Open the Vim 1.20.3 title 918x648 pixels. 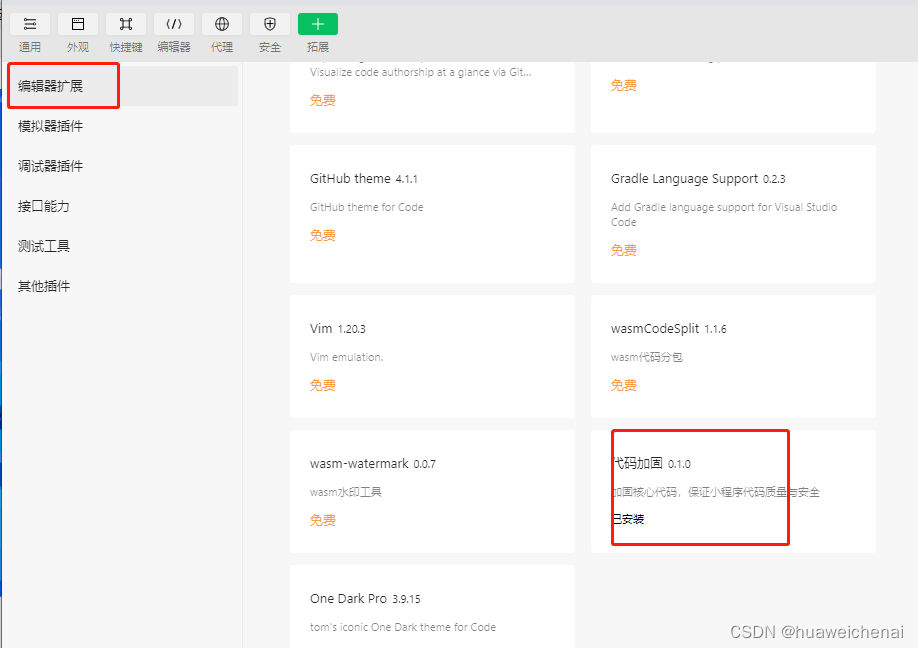click(x=338, y=328)
